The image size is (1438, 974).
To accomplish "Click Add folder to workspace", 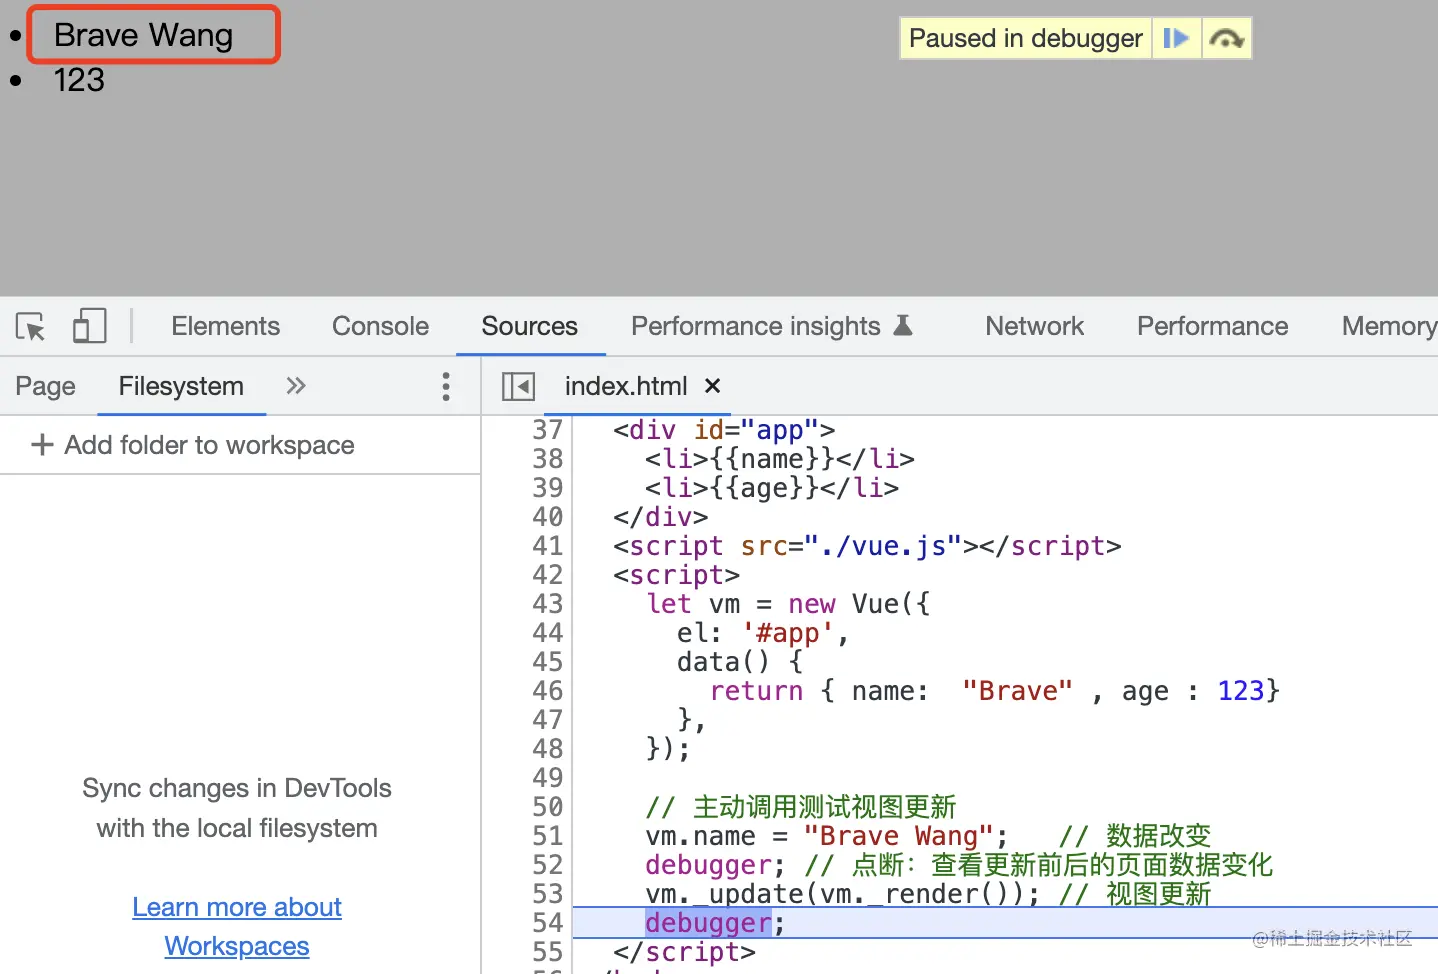I will [193, 445].
